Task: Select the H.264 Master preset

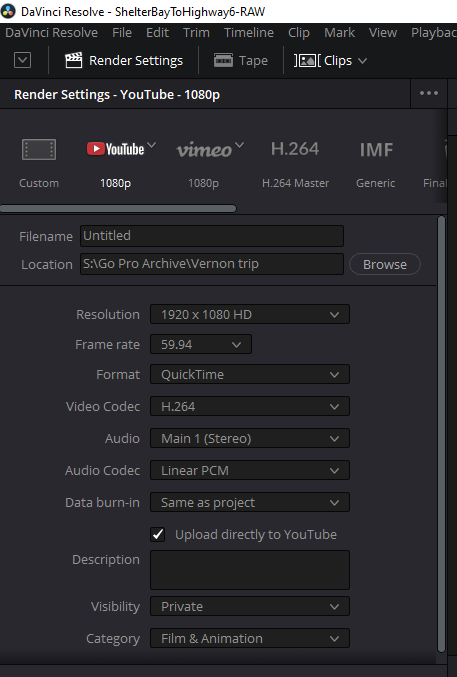Action: [295, 165]
